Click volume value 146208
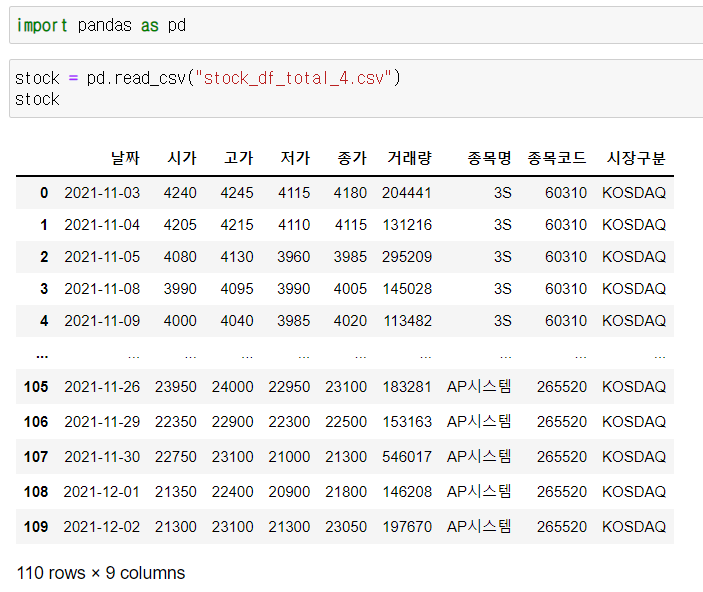 (x=407, y=492)
